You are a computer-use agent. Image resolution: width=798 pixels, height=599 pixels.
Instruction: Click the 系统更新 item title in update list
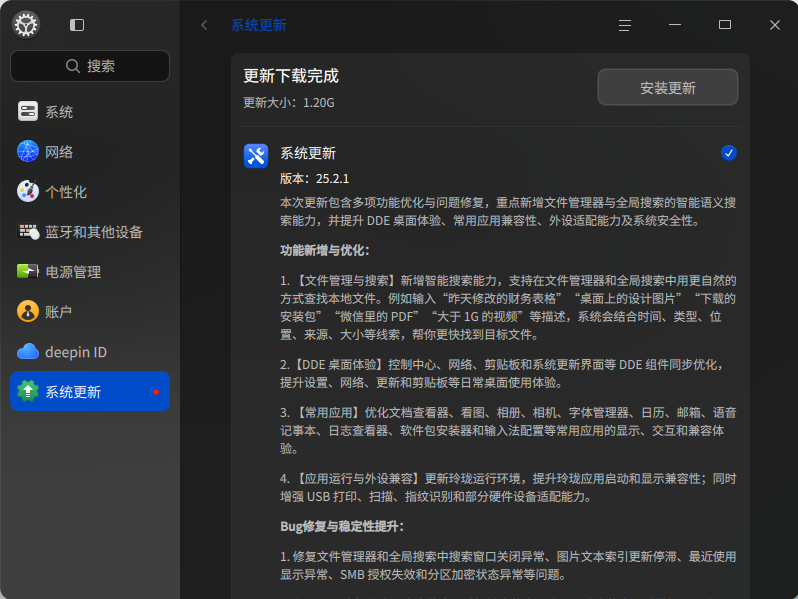pyautogui.click(x=308, y=153)
